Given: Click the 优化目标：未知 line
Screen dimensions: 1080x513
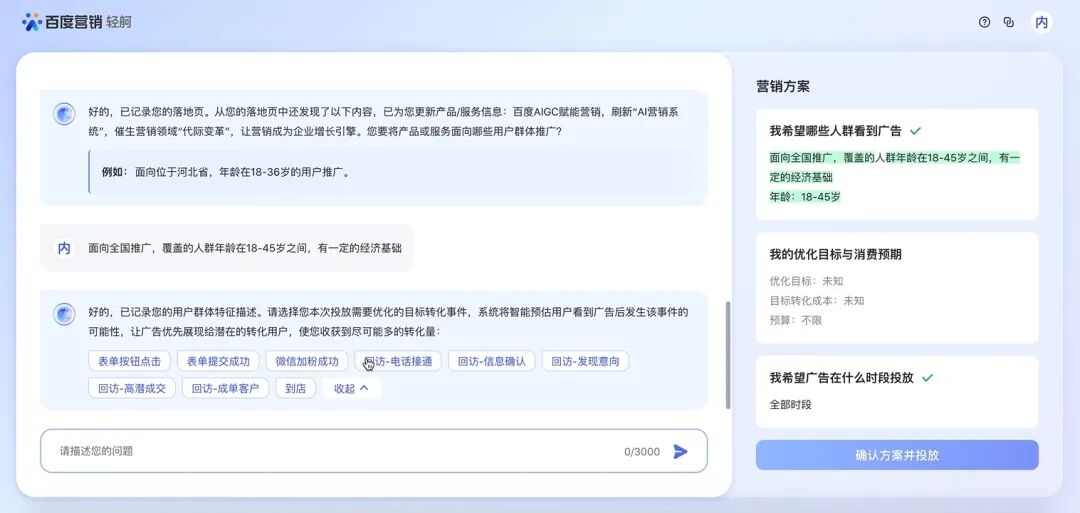Looking at the screenshot, I should (x=806, y=281).
